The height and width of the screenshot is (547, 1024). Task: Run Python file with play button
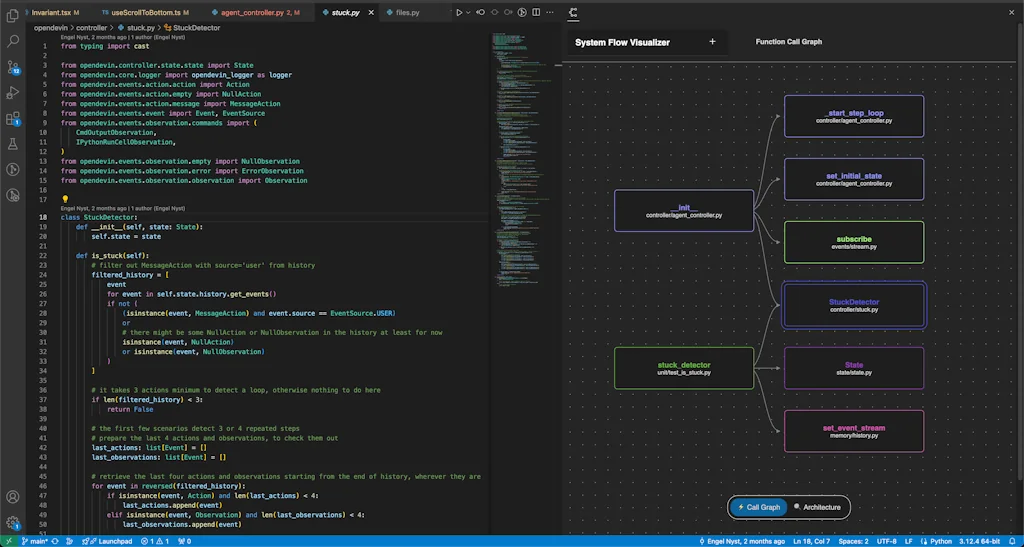point(459,12)
